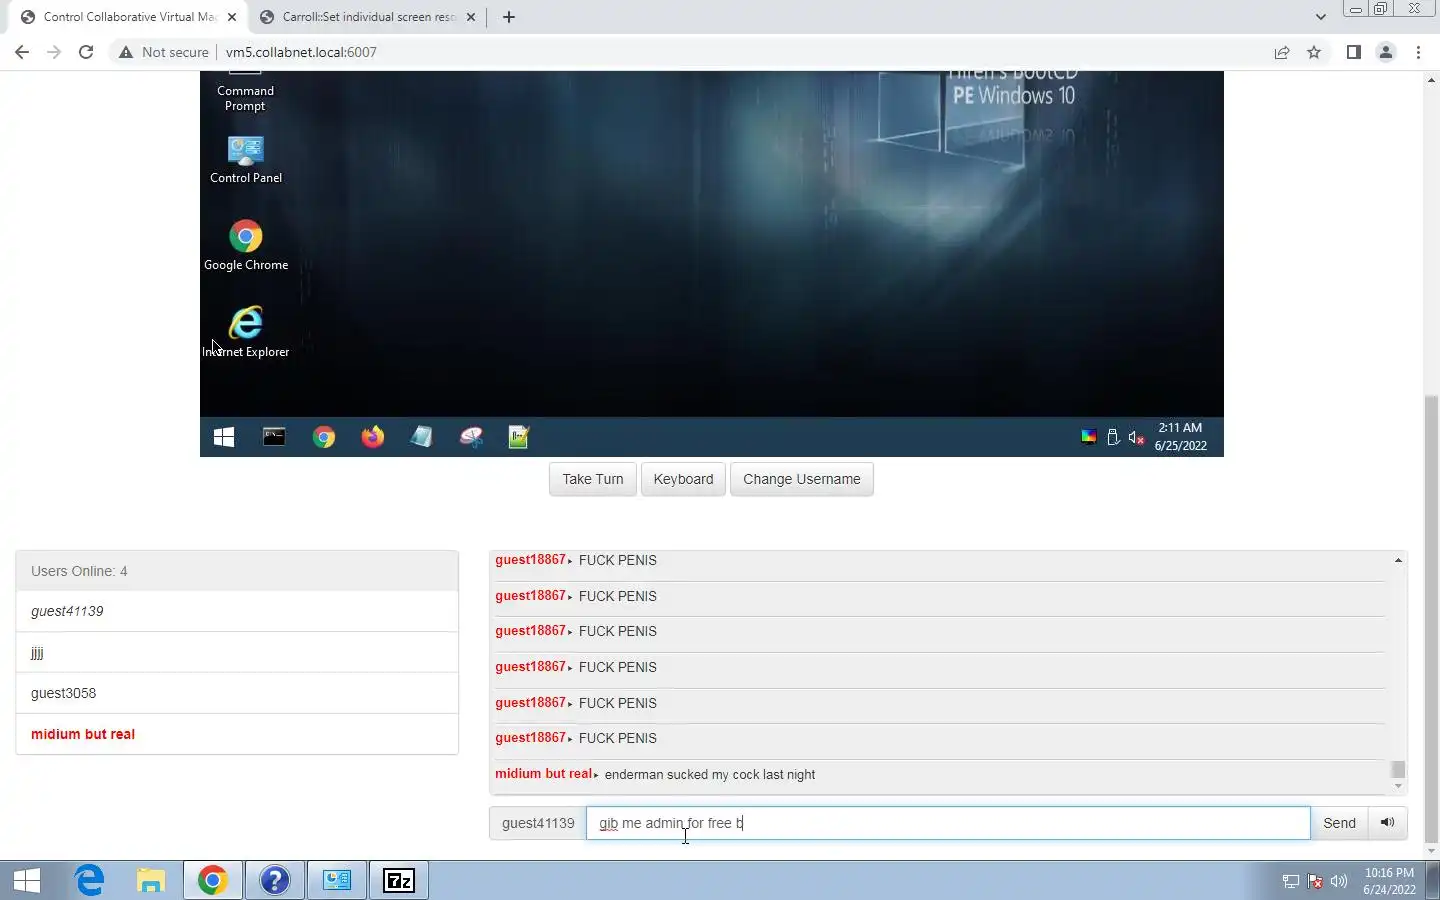The height and width of the screenshot is (900, 1440).
Task: Click host tray volume icon
Action: (1339, 881)
